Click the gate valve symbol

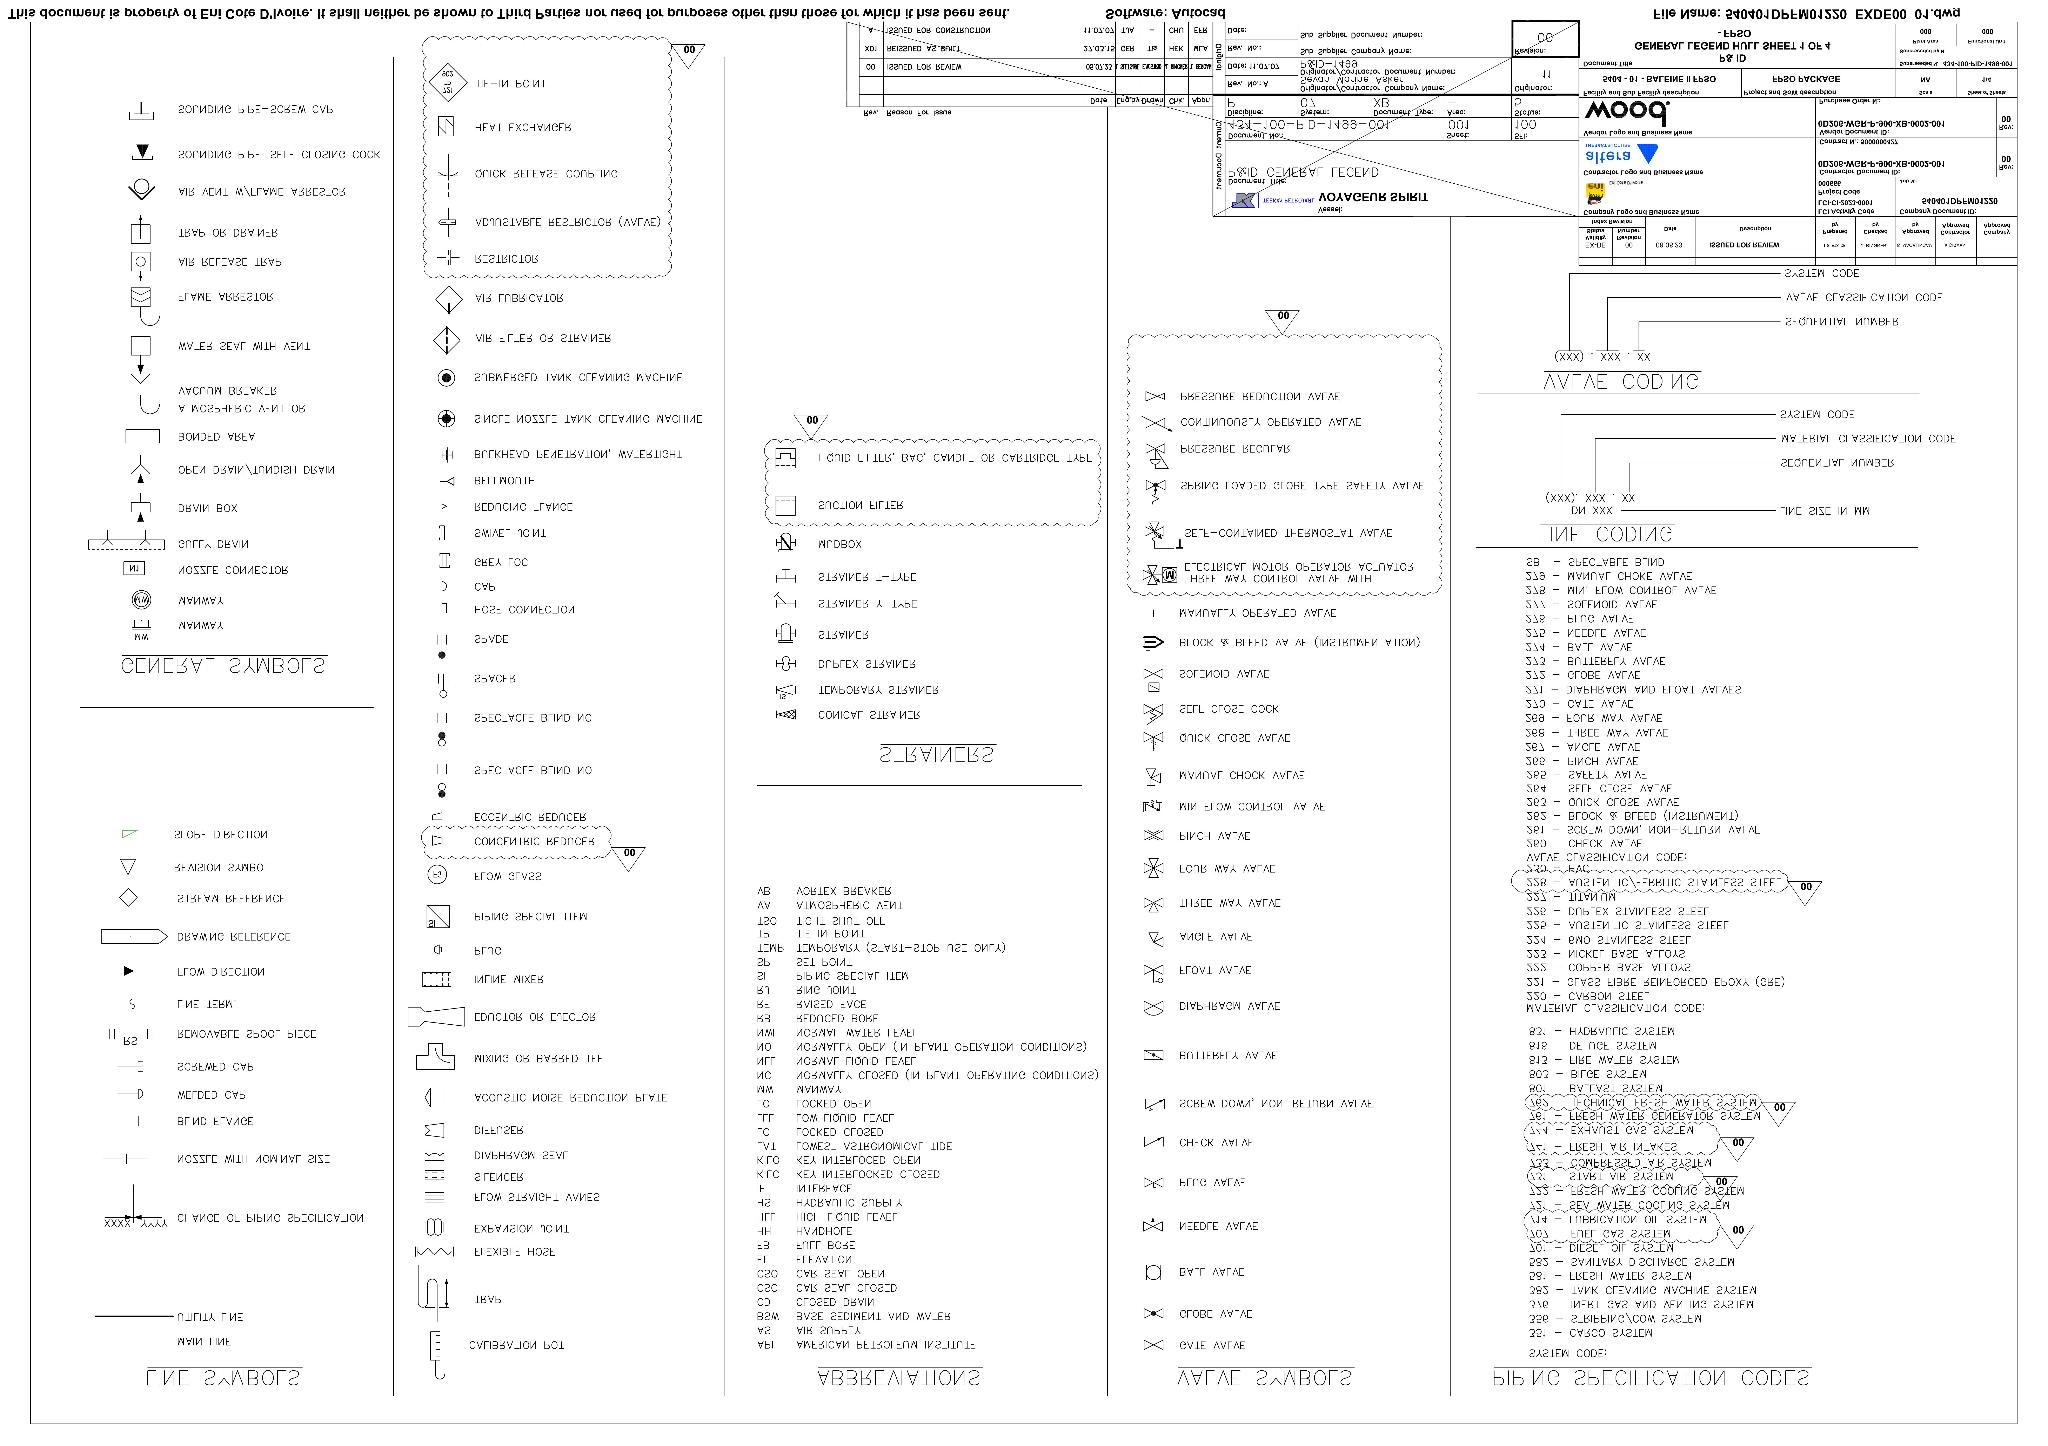click(1153, 1345)
